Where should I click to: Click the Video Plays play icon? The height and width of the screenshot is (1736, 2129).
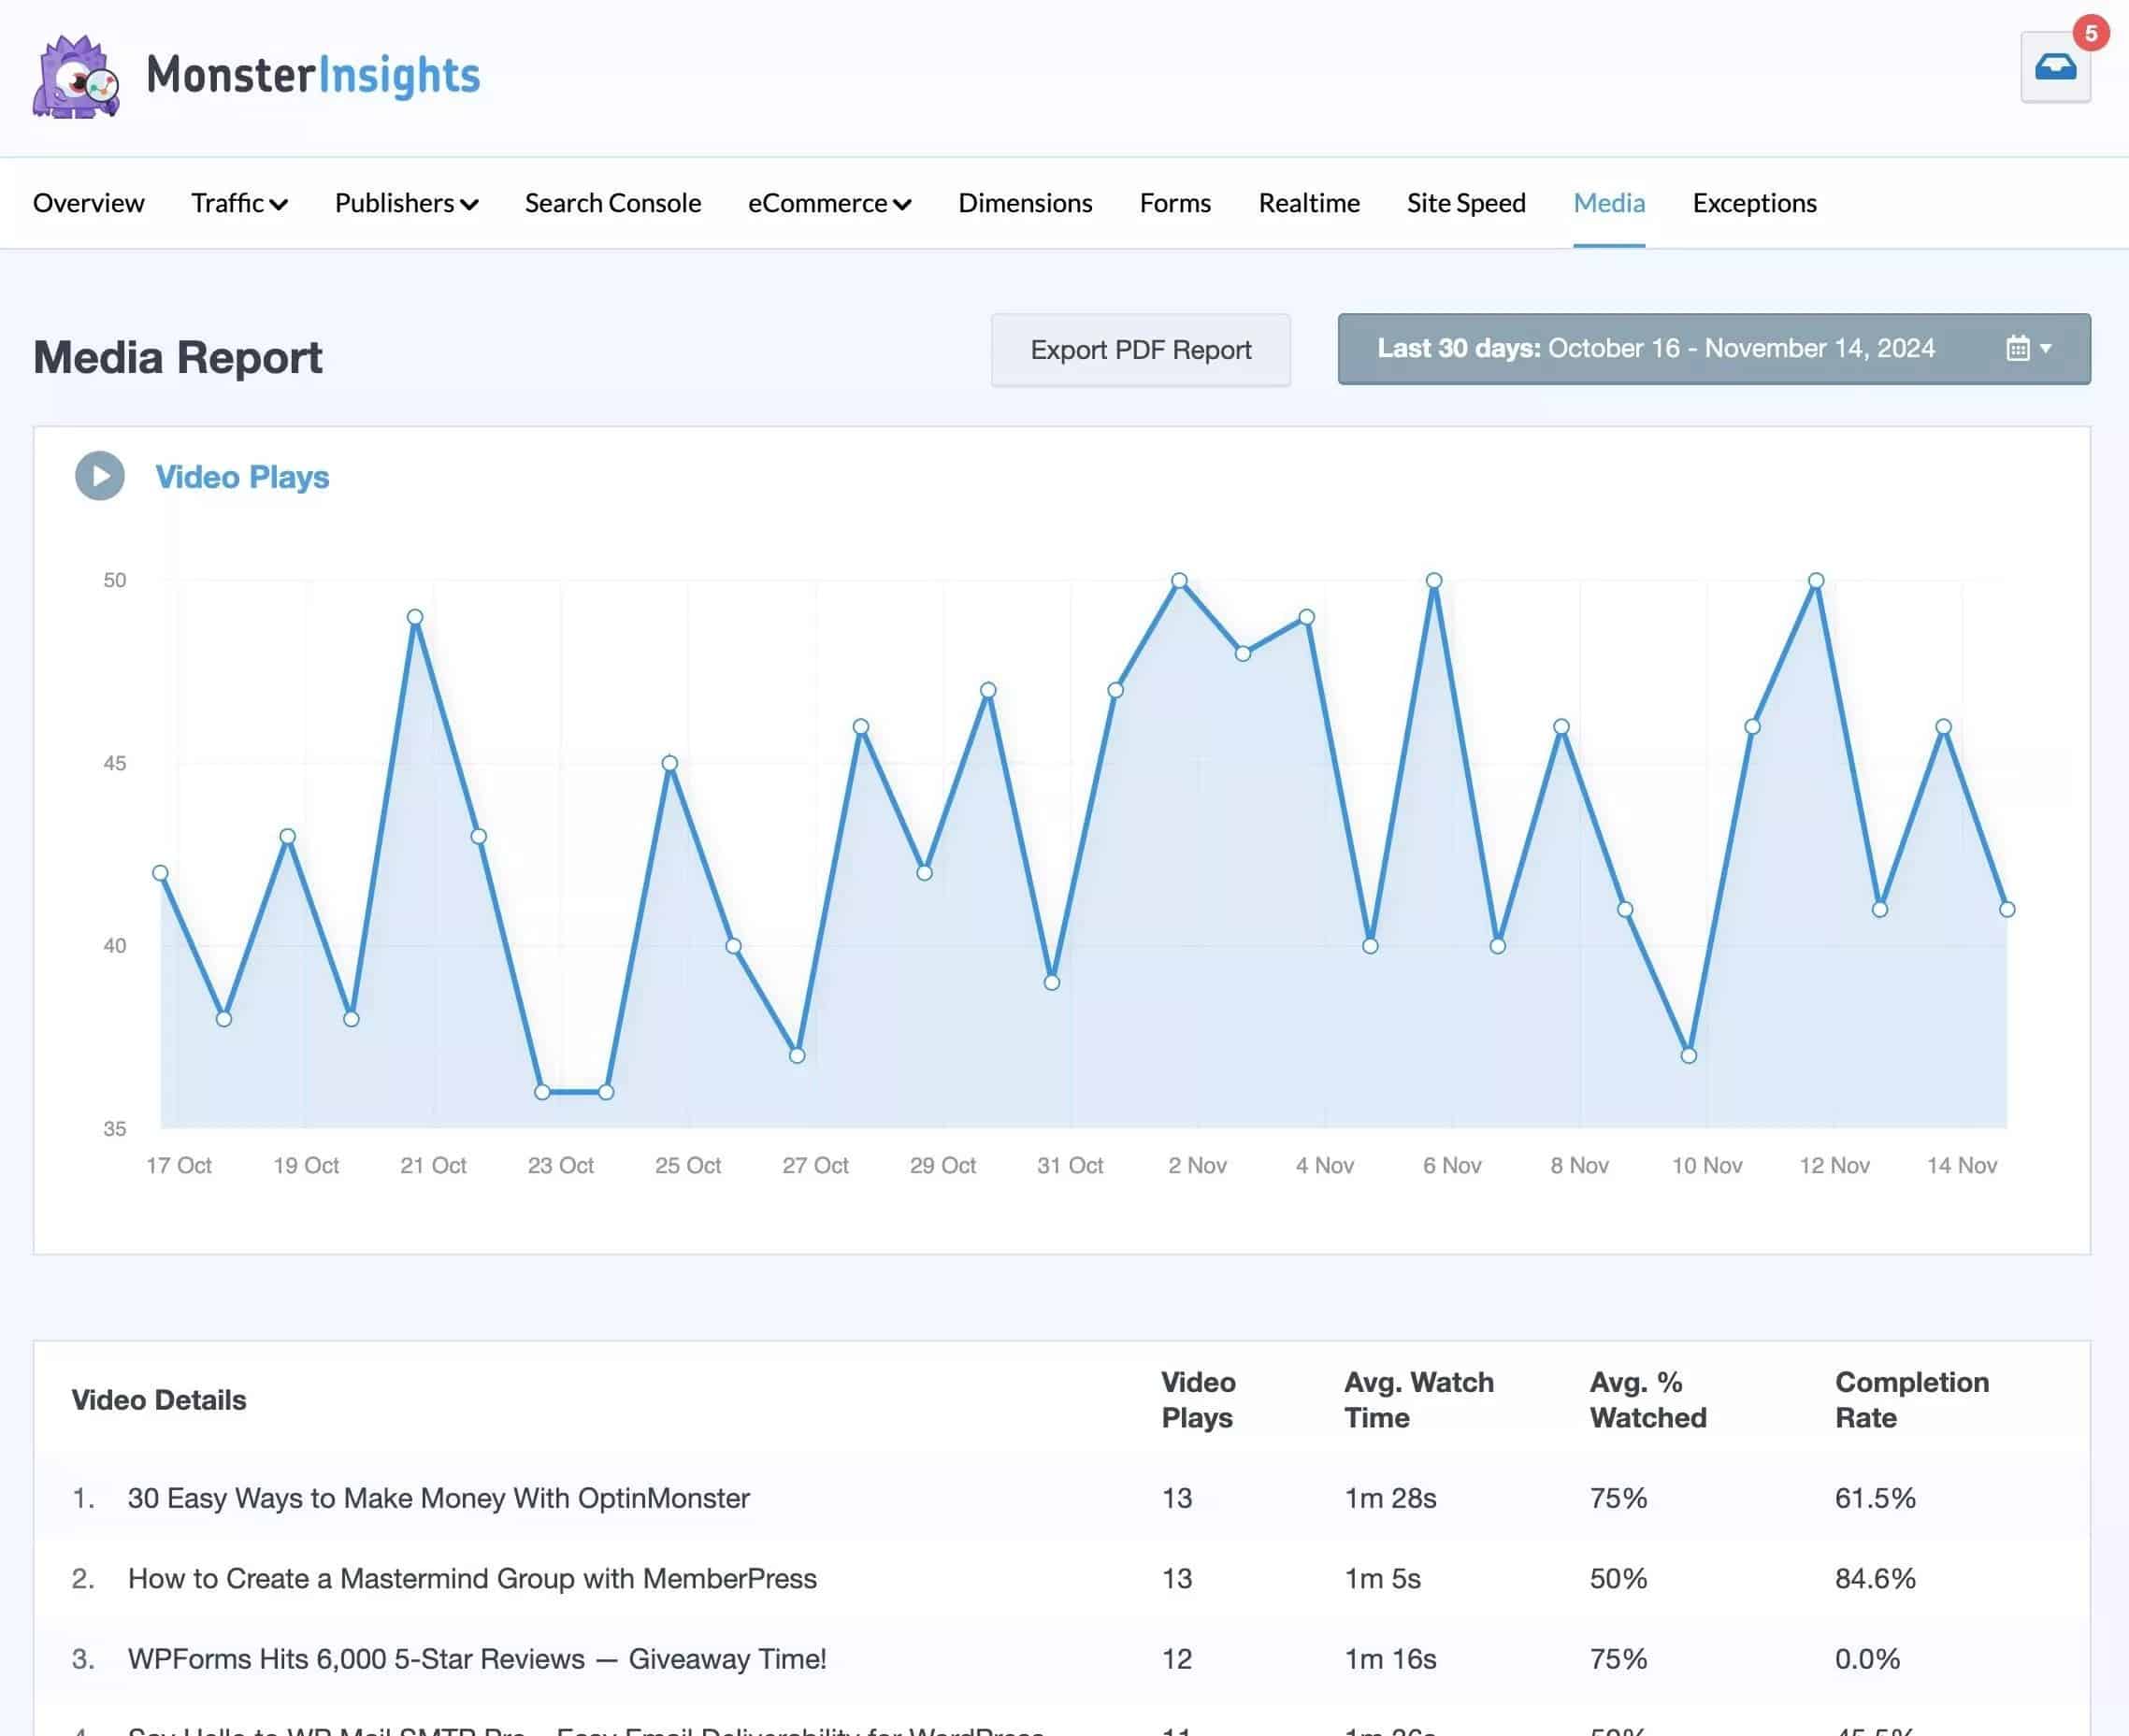[100, 476]
